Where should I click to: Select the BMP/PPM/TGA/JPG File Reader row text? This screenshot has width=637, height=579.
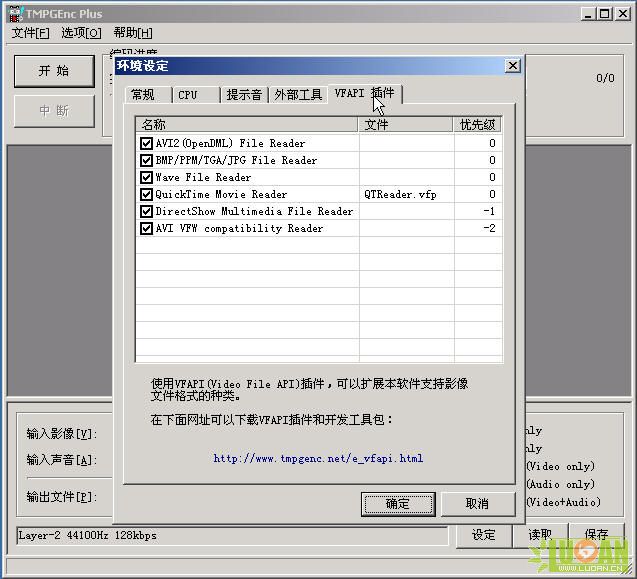tap(236, 160)
